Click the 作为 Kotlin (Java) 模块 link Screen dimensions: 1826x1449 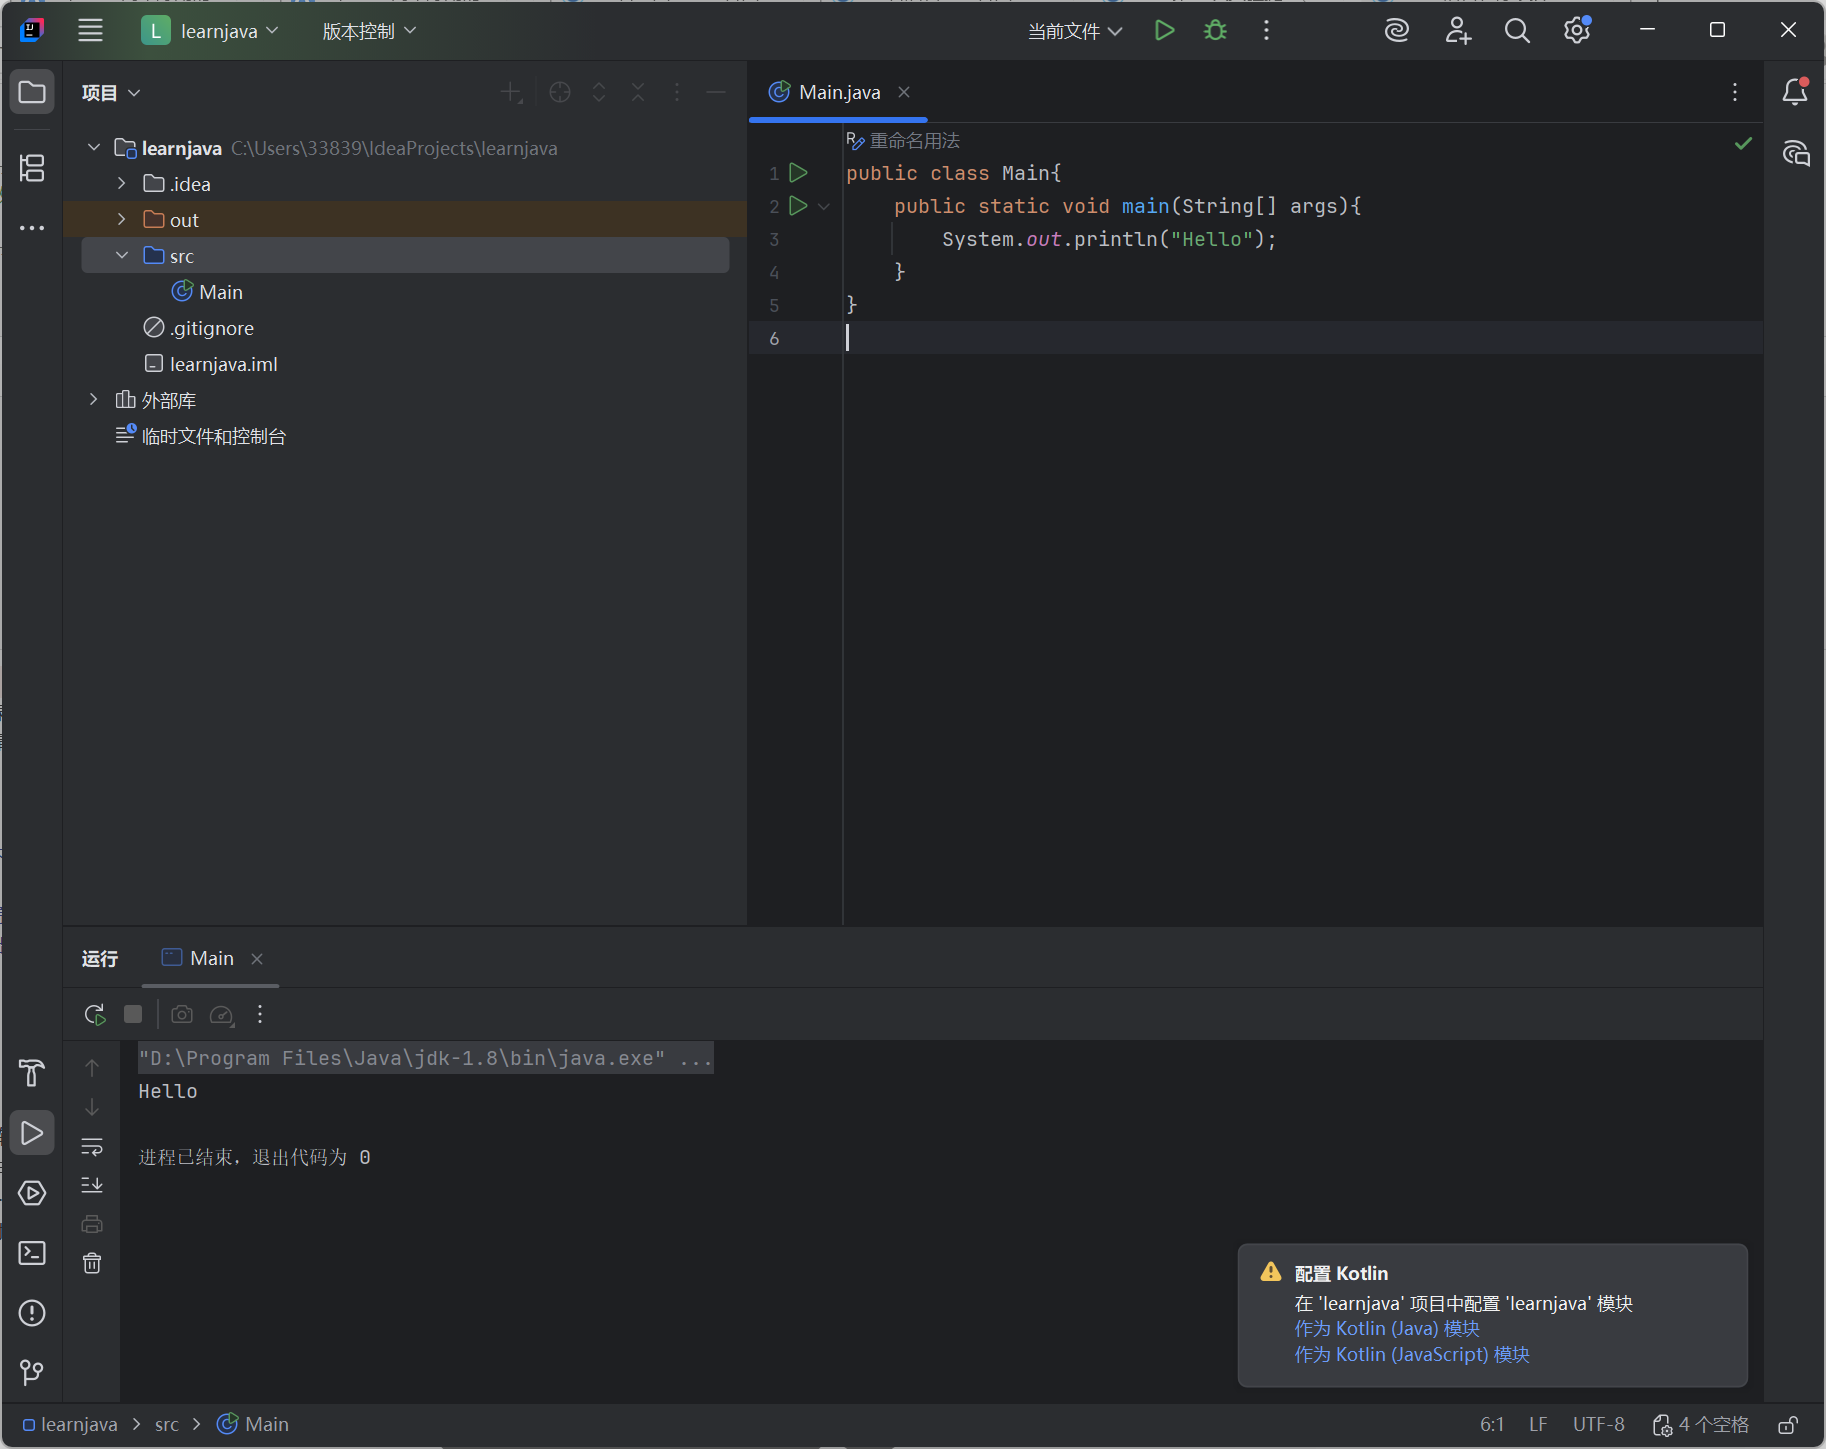1387,1329
